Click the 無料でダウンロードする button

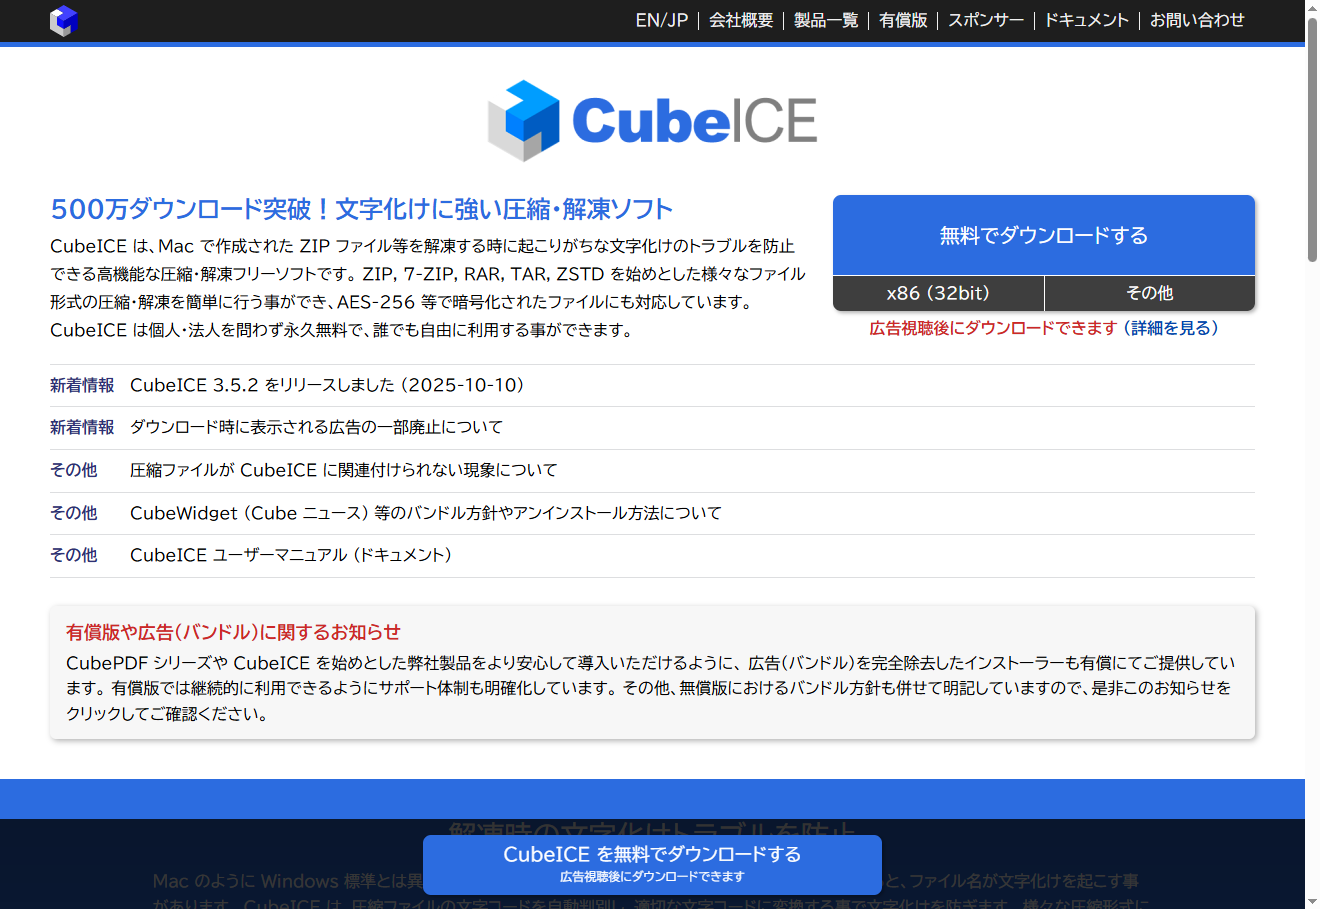(1044, 235)
